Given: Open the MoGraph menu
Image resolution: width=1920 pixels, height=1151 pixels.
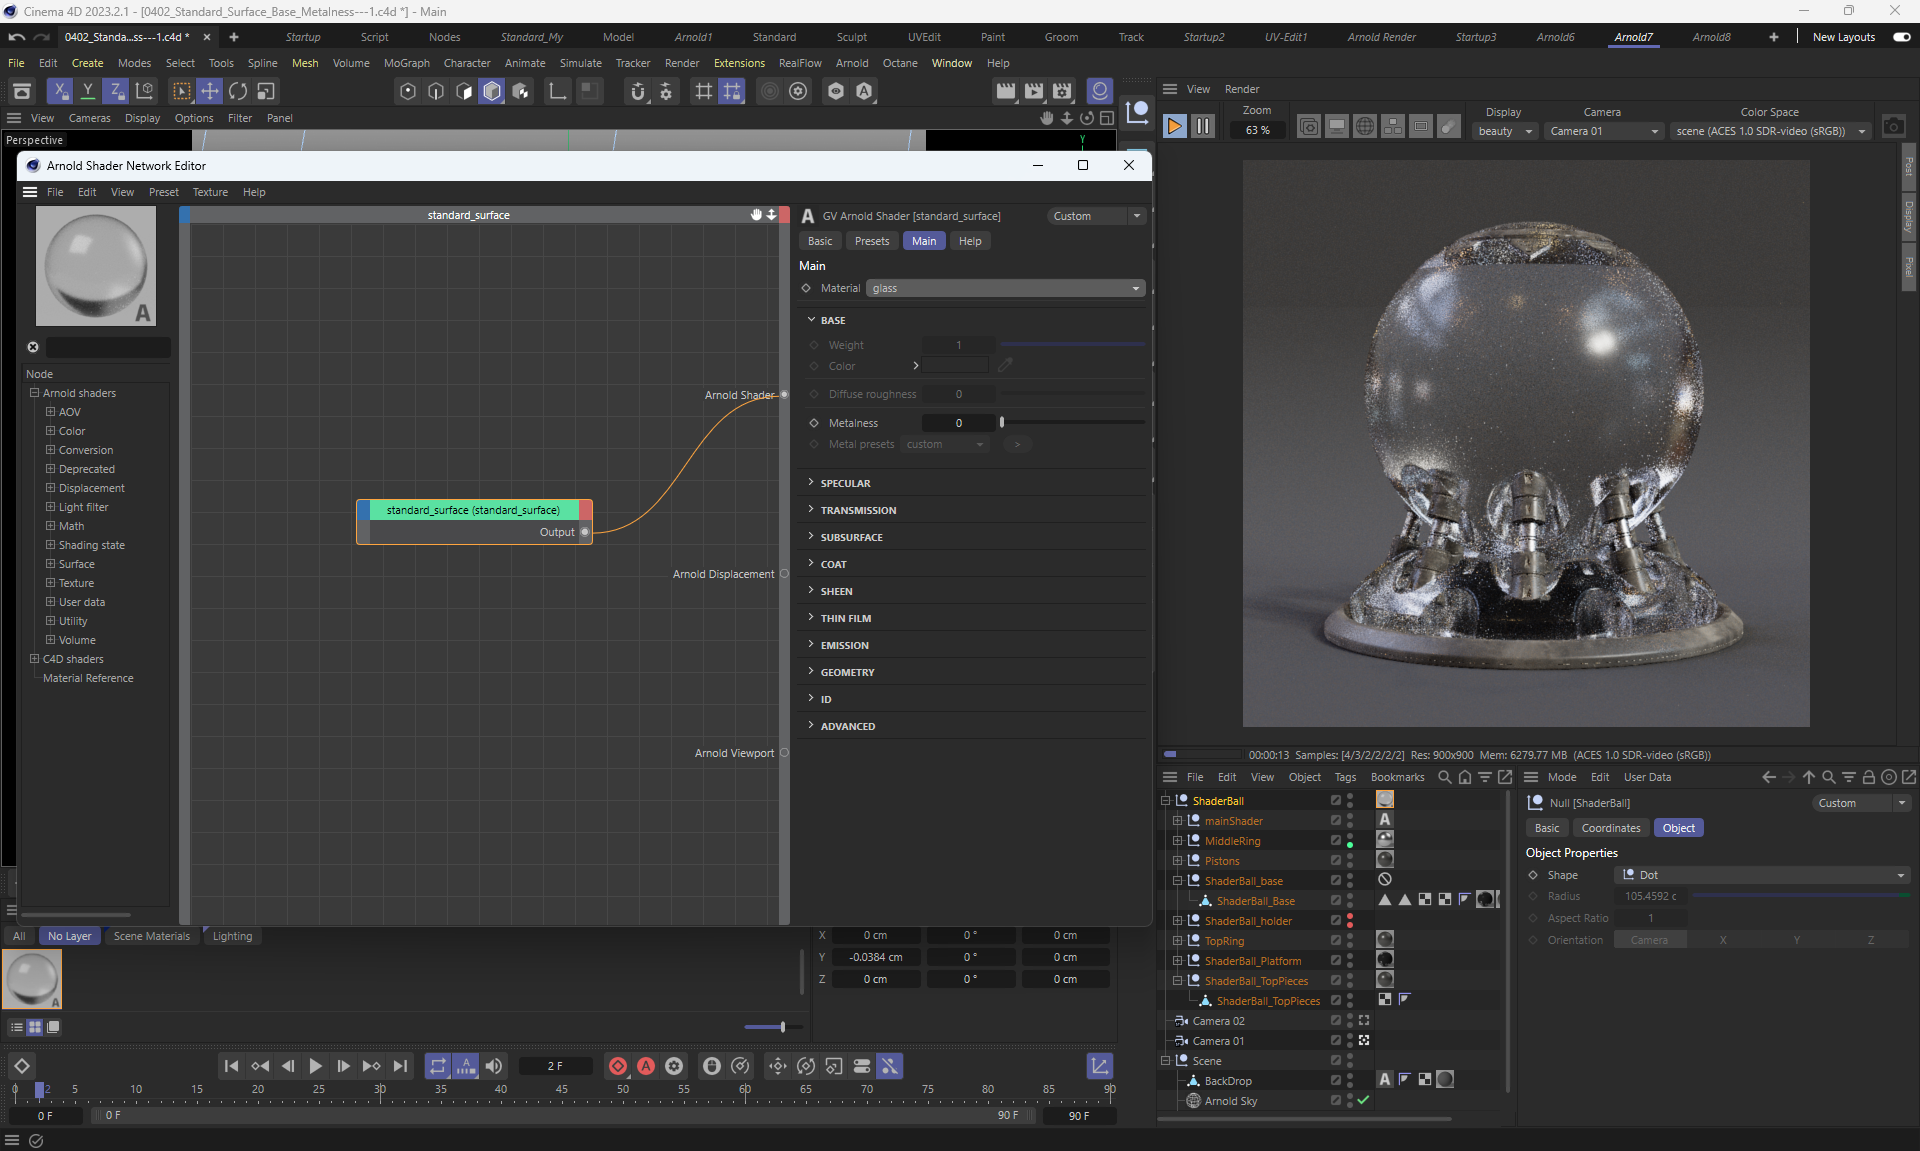Looking at the screenshot, I should pyautogui.click(x=406, y=63).
